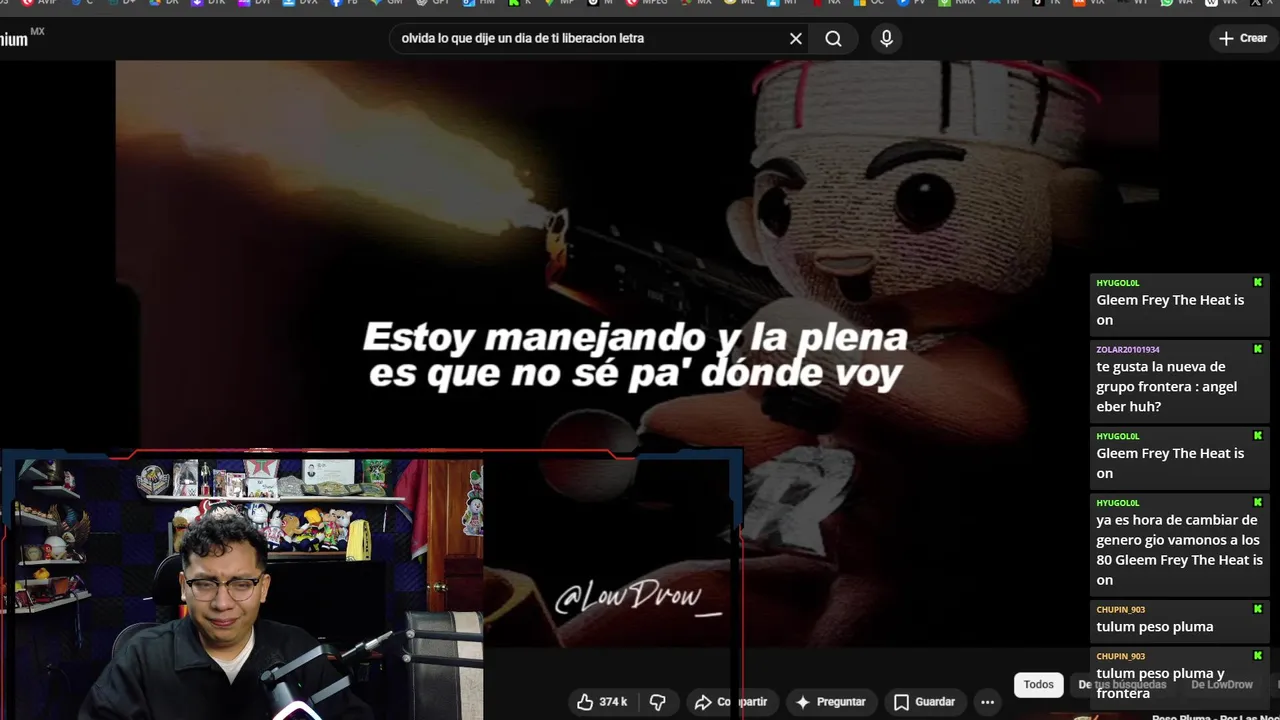Open the YouTube Premium MX logo
The width and height of the screenshot is (1280, 720).
tap(22, 38)
